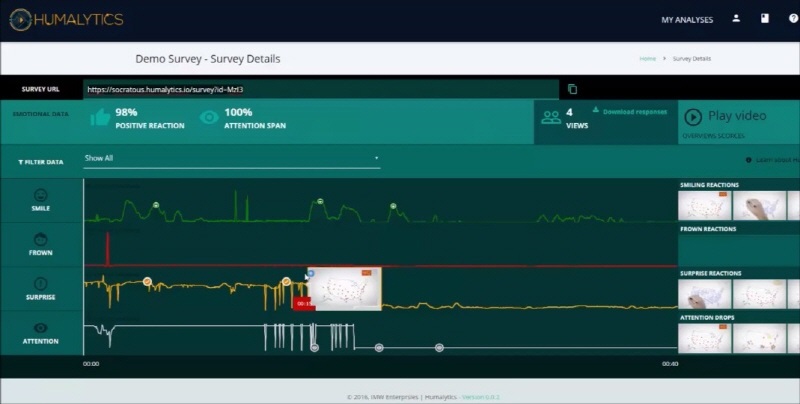Click the Filter Data label
Viewport: 800px width, 404px height.
[x=41, y=162]
